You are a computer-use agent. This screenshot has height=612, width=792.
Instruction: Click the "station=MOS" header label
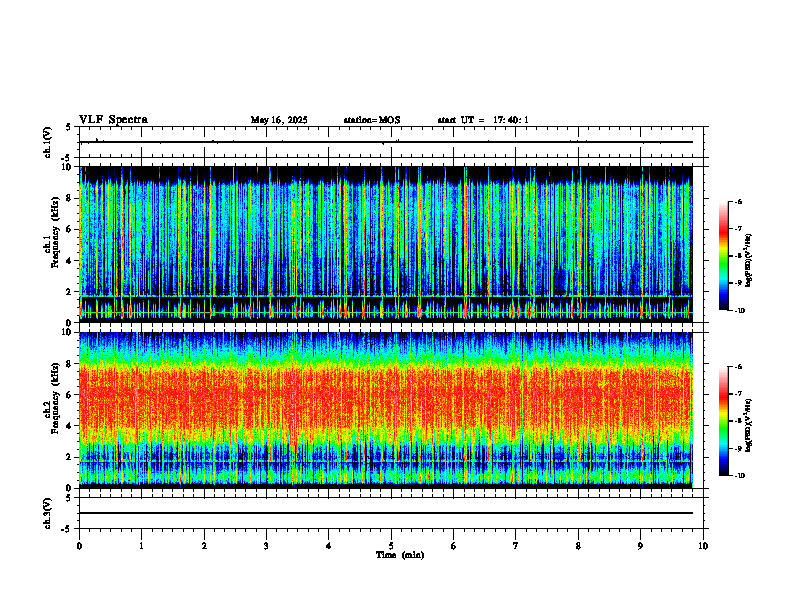pyautogui.click(x=372, y=120)
